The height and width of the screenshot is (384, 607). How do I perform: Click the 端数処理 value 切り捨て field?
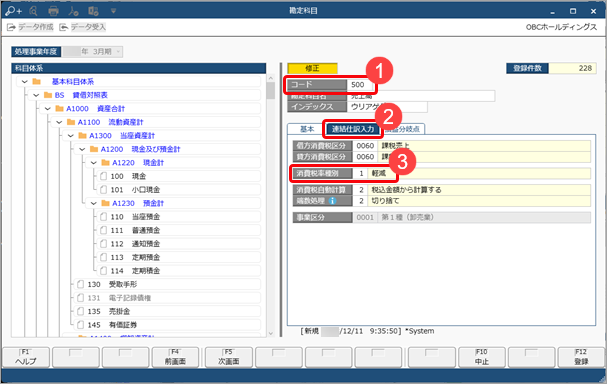coord(479,201)
